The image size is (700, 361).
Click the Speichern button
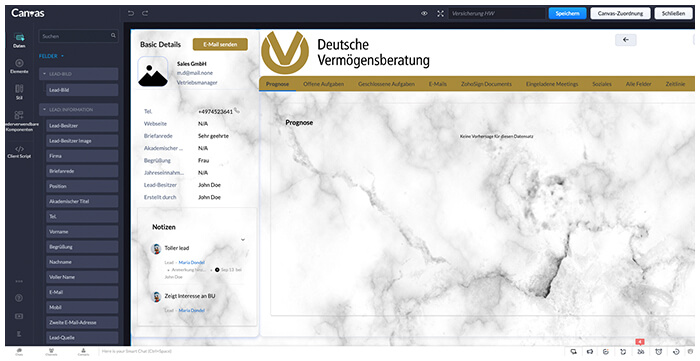(x=567, y=13)
